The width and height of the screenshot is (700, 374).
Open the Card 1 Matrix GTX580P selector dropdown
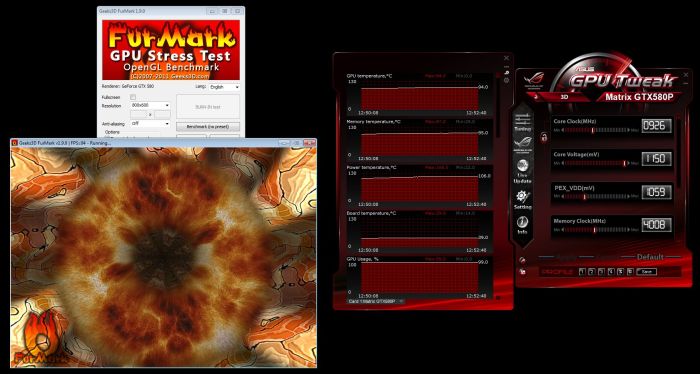(x=375, y=301)
